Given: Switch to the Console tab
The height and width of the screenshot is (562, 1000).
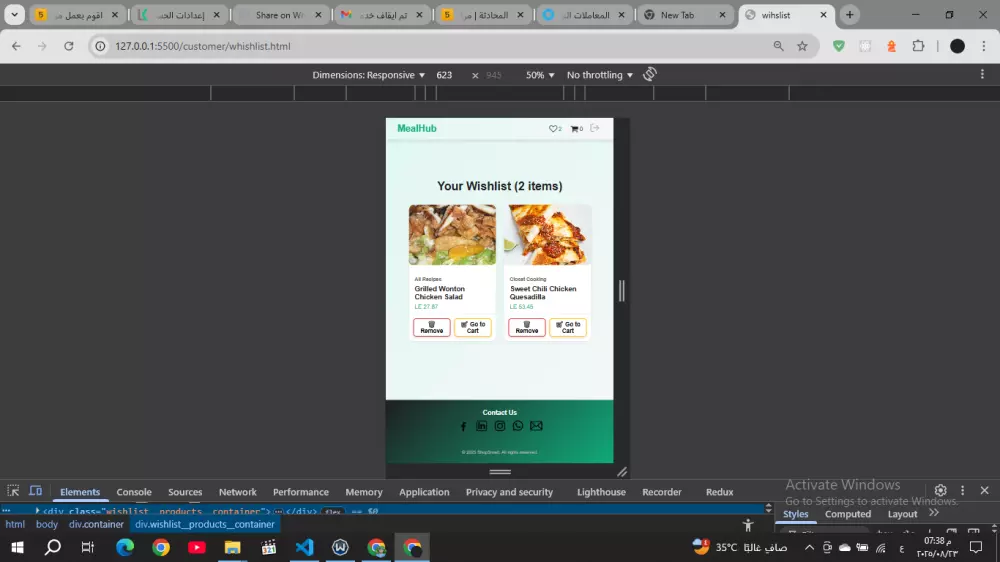Looking at the screenshot, I should (x=134, y=492).
